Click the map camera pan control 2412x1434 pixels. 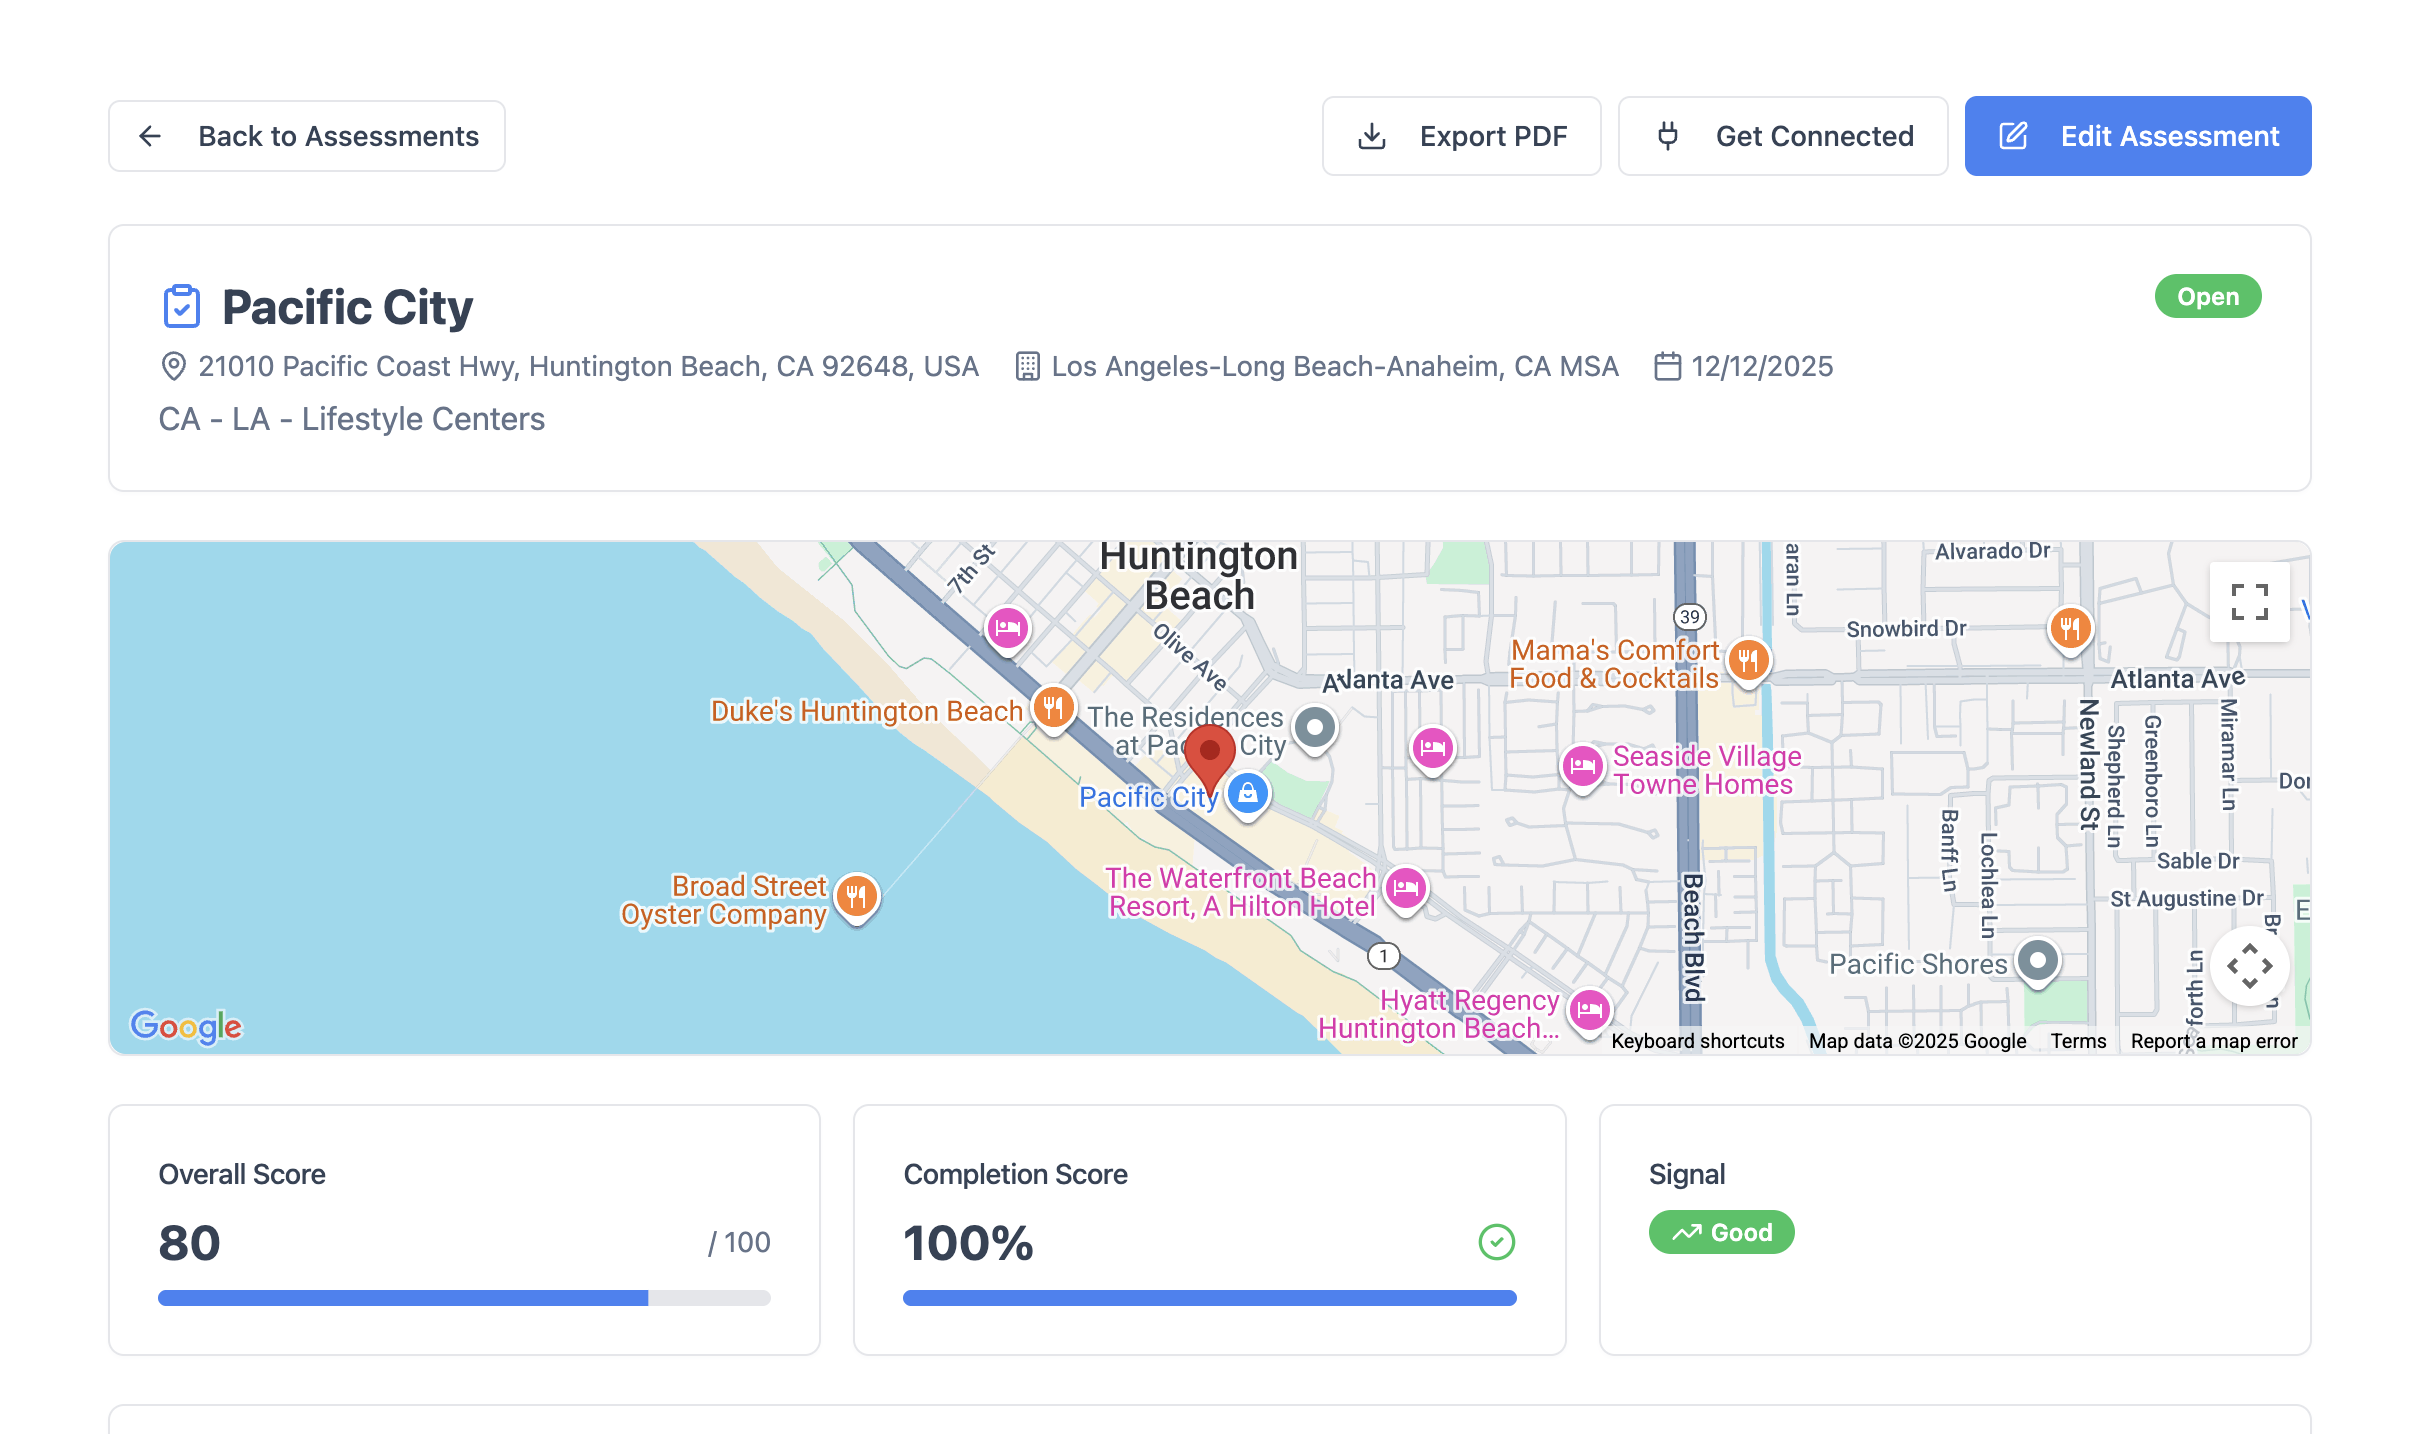pos(2249,966)
